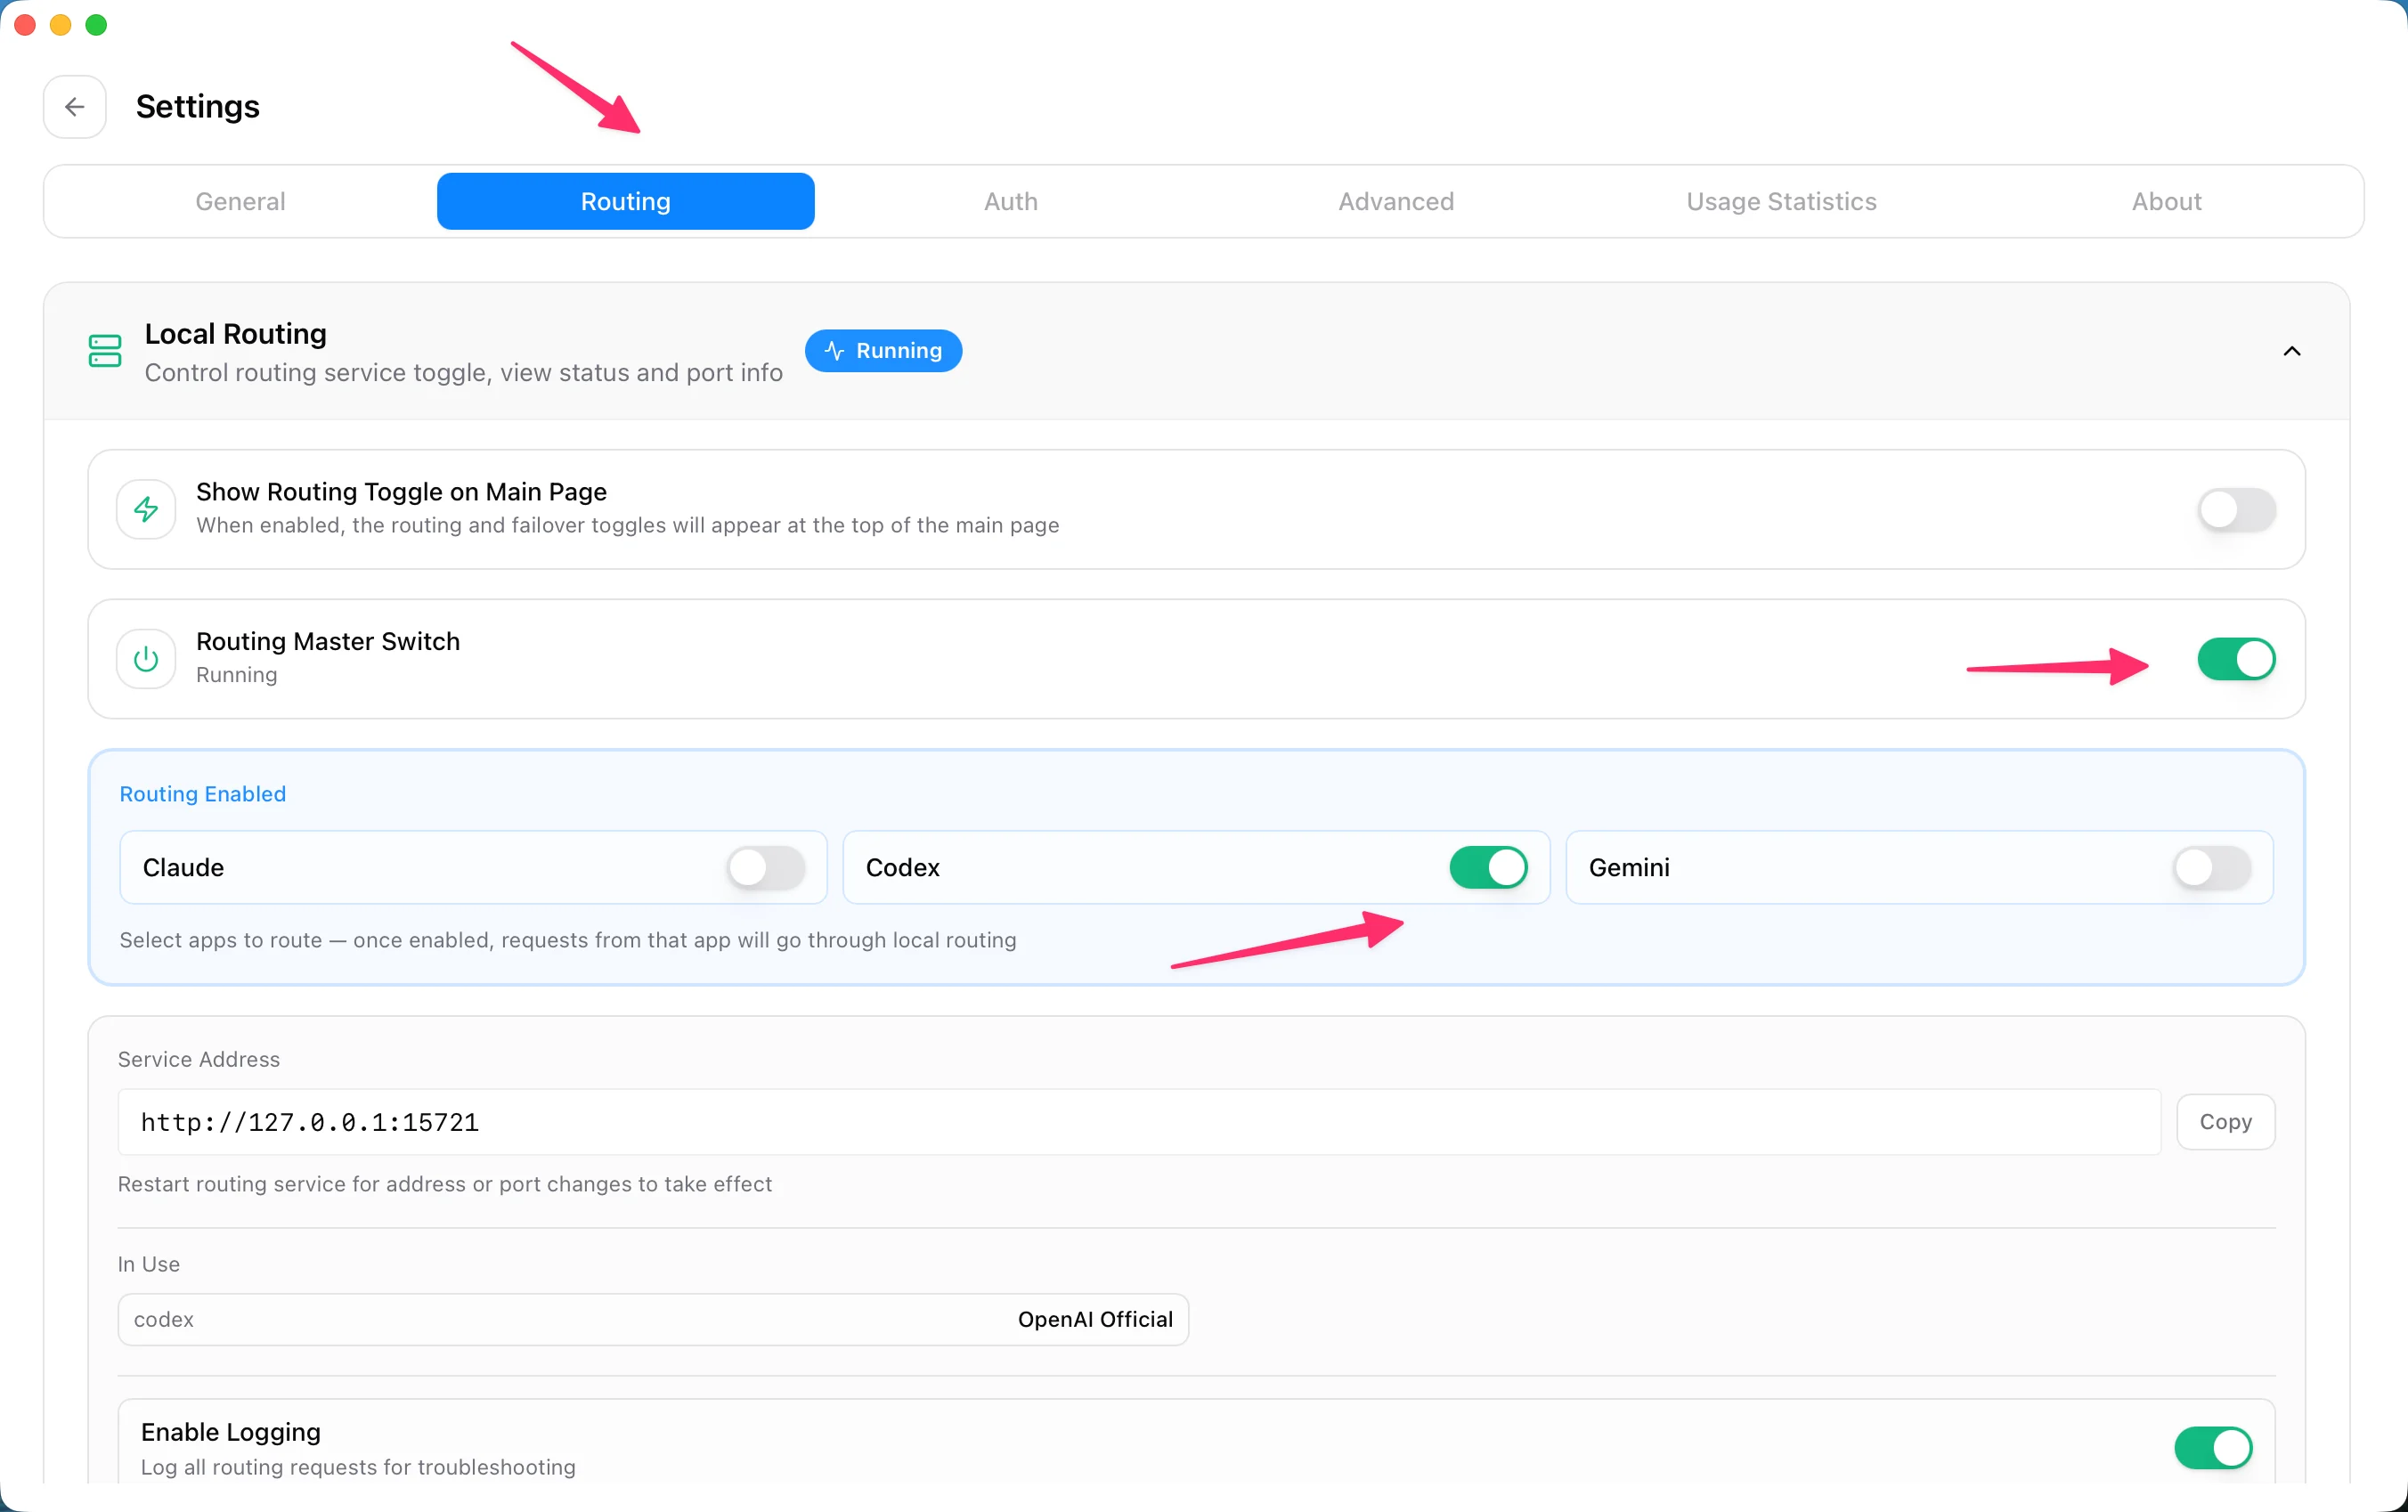The width and height of the screenshot is (2408, 1512).
Task: Click the In Use codex OpenAI Official field
Action: point(653,1319)
